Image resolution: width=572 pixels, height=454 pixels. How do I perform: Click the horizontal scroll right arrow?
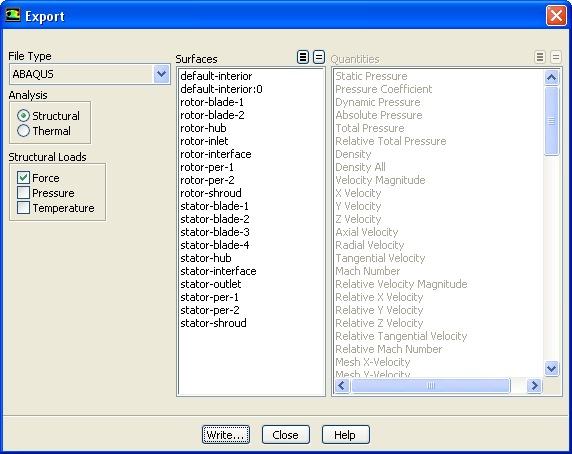[x=534, y=385]
